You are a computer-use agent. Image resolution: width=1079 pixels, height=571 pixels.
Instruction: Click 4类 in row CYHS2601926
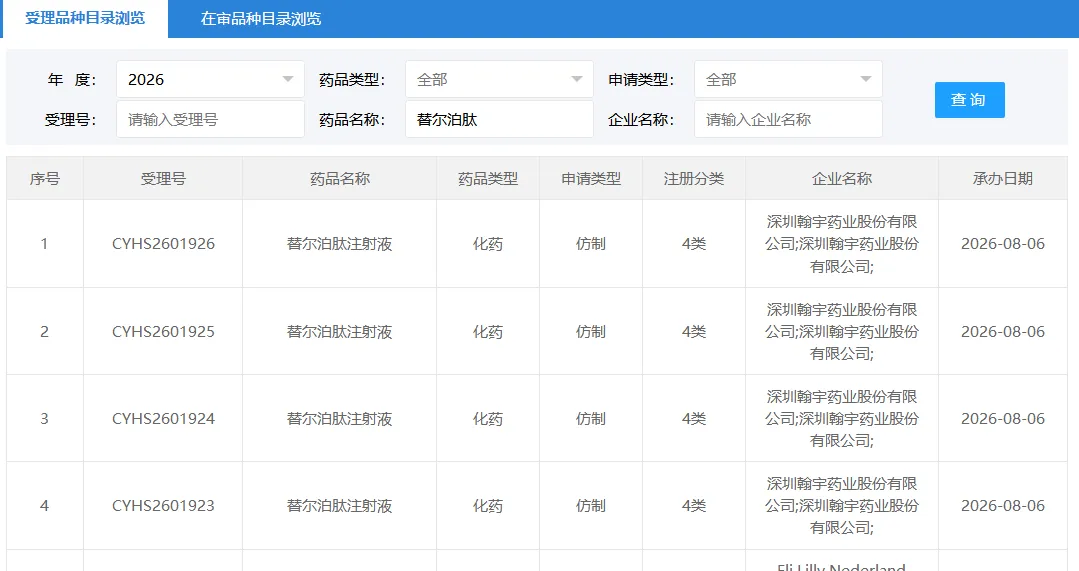point(694,244)
